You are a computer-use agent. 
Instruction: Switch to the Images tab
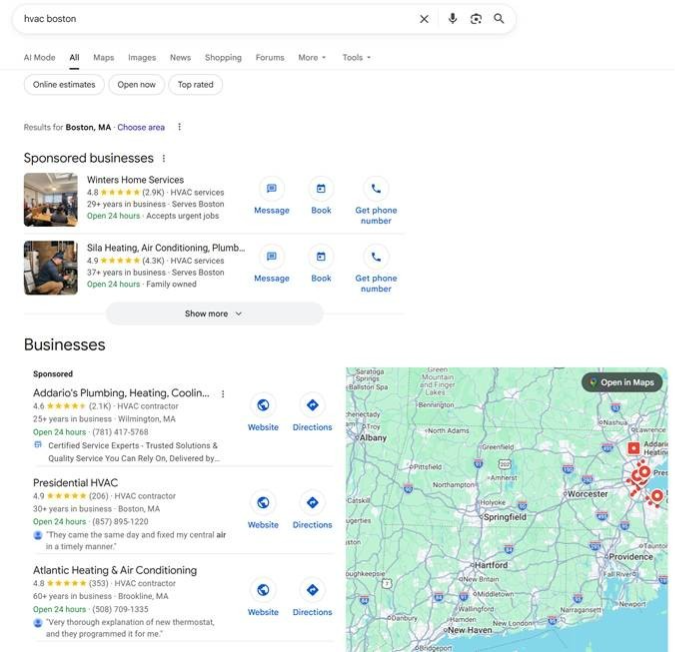pos(142,58)
